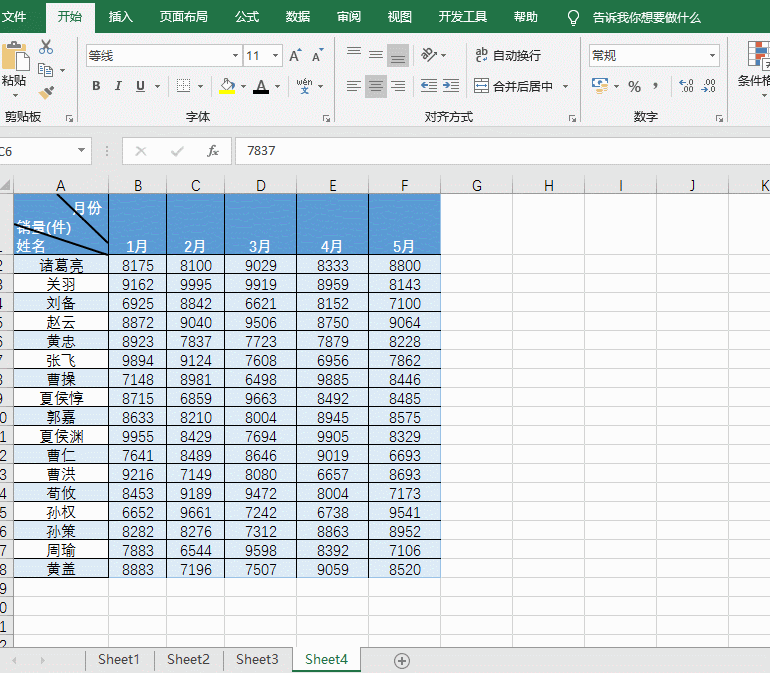Open the number format dropdown showing 常规
The image size is (770, 673).
[712, 56]
